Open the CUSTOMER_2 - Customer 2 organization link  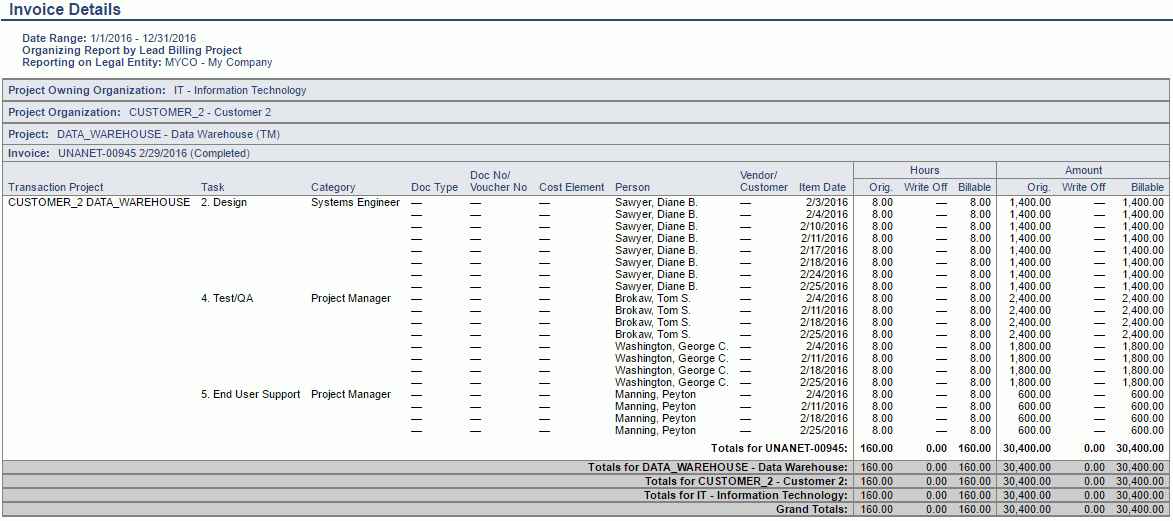(x=200, y=112)
